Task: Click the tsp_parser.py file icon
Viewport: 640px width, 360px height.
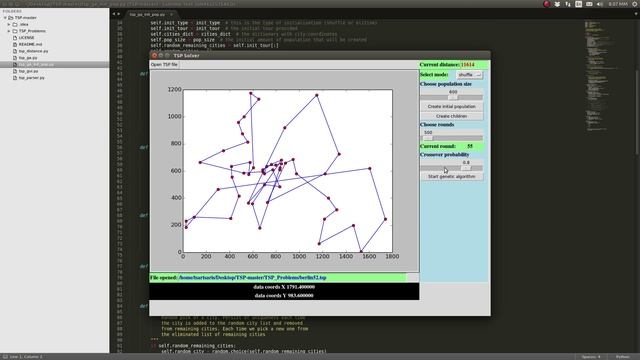Action: tap(15, 78)
